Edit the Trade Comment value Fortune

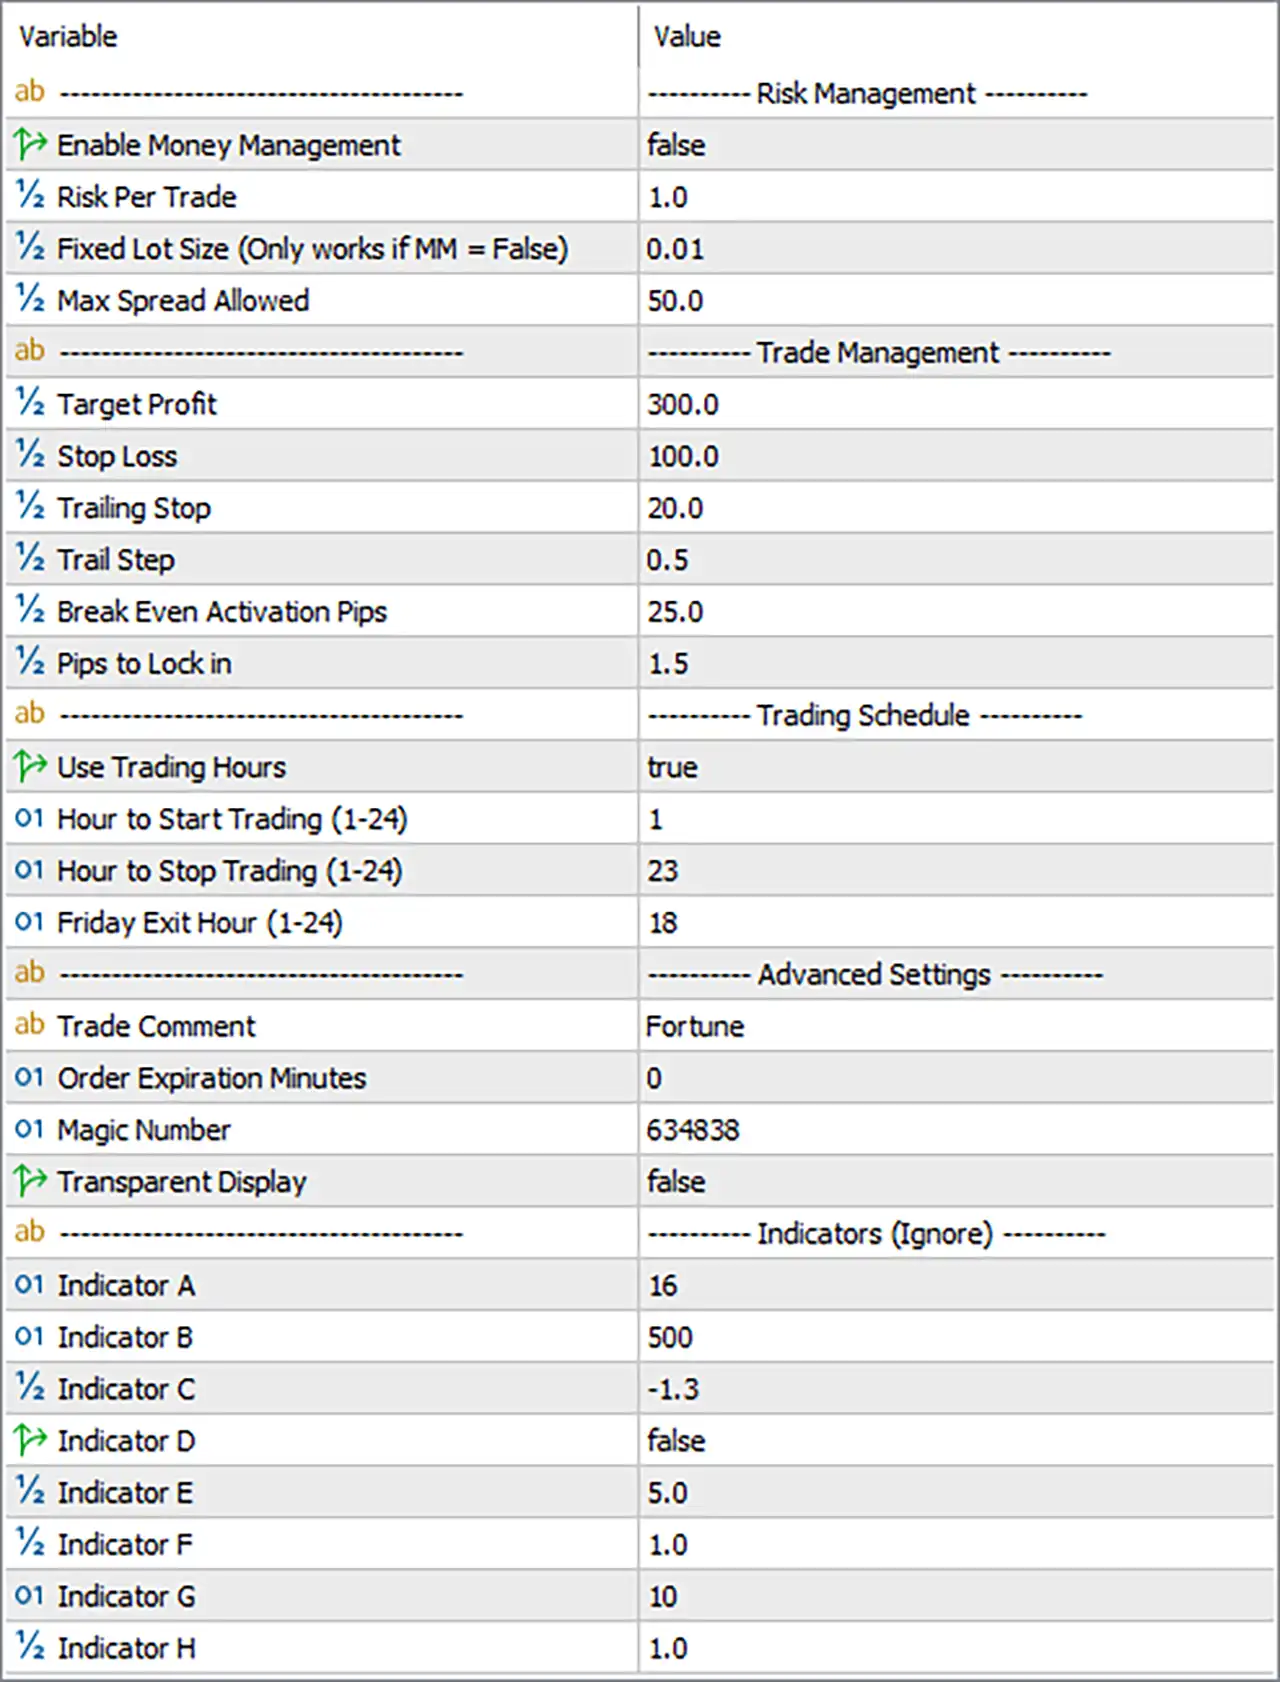[x=695, y=1026]
